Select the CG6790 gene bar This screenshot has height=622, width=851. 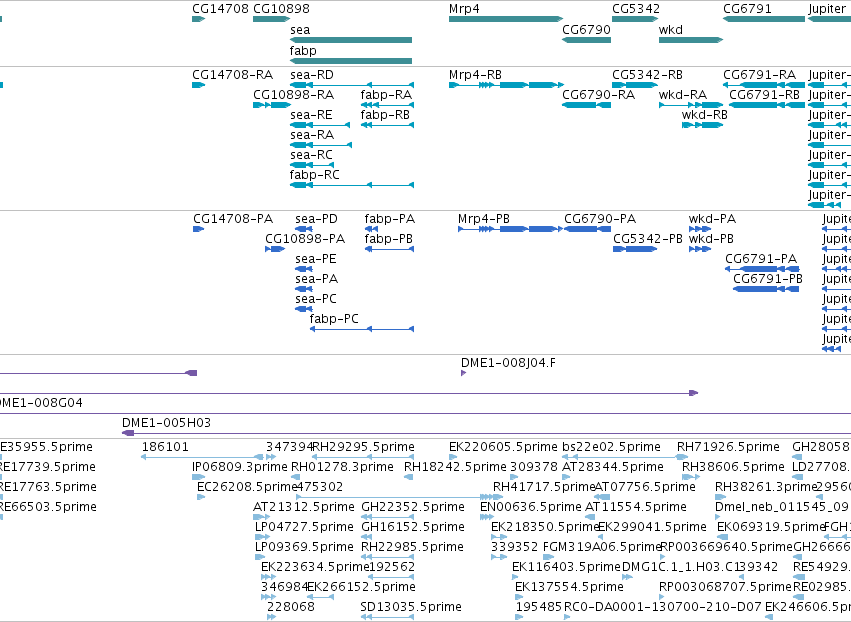pos(586,40)
